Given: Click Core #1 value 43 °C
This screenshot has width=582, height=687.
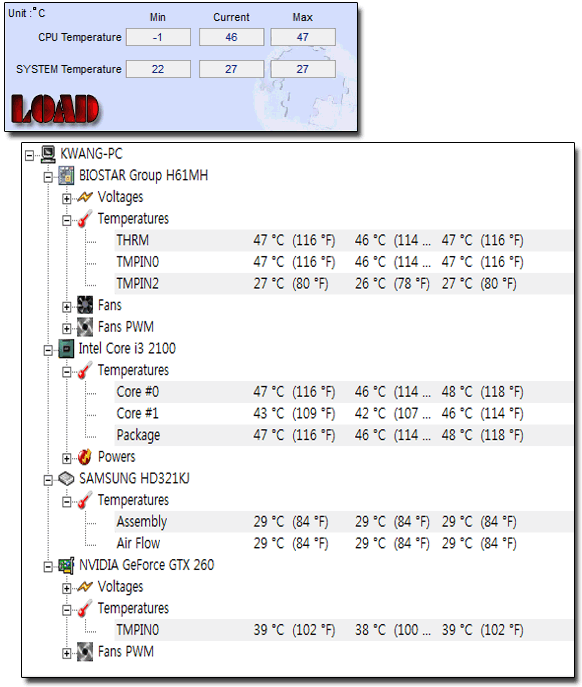Looking at the screenshot, I should (x=269, y=414).
